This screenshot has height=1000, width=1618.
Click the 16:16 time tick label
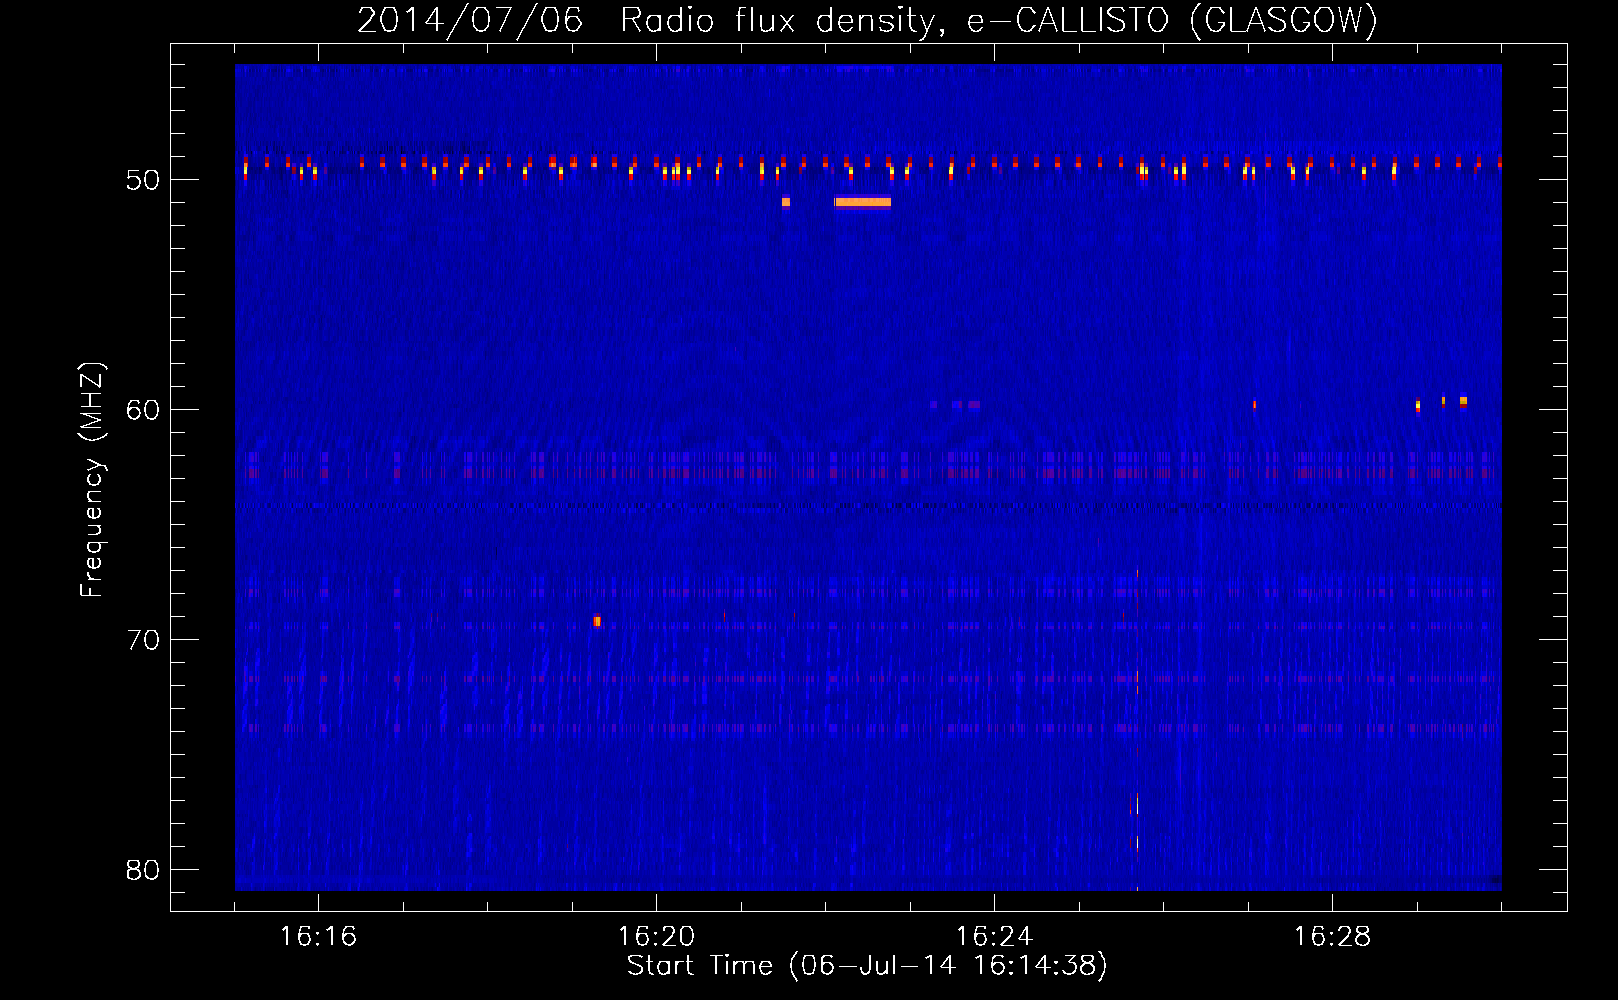[x=318, y=937]
